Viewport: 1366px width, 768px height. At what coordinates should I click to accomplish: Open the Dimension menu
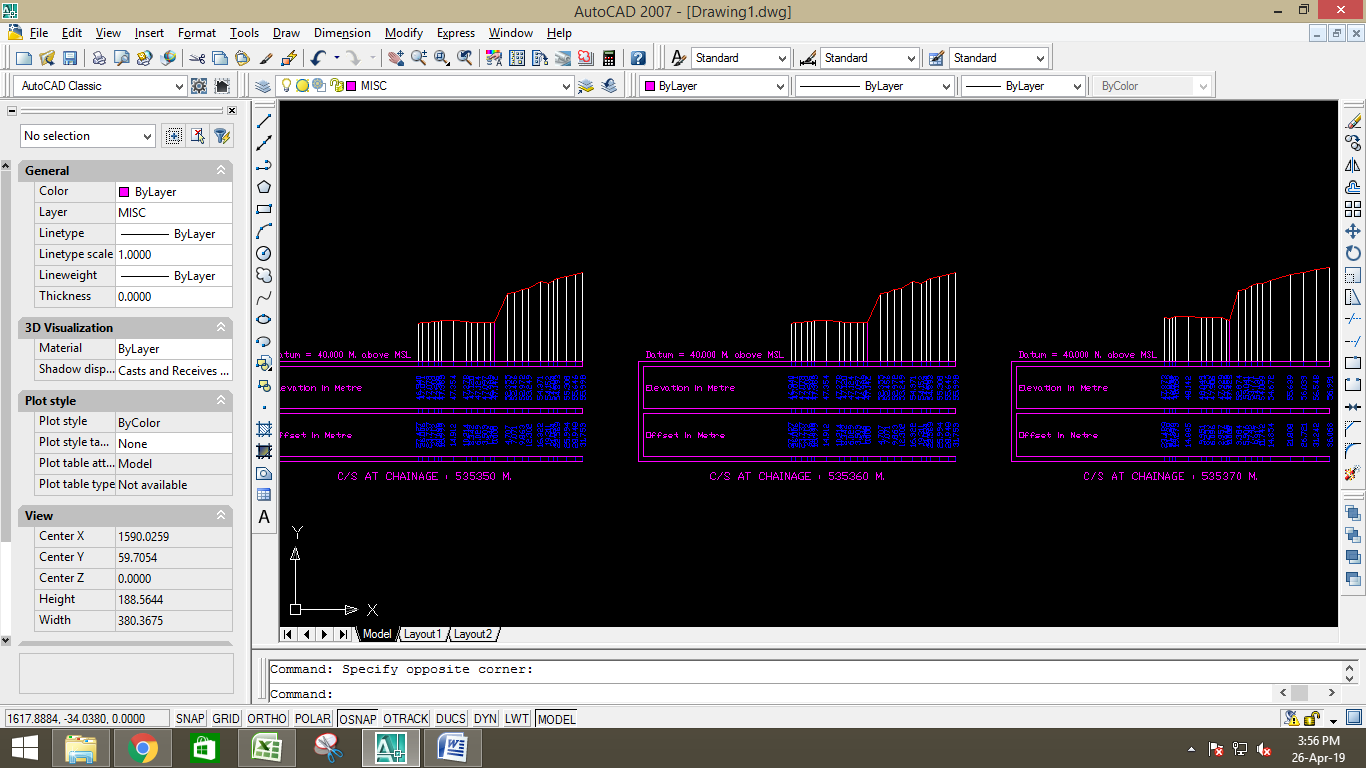click(x=341, y=33)
